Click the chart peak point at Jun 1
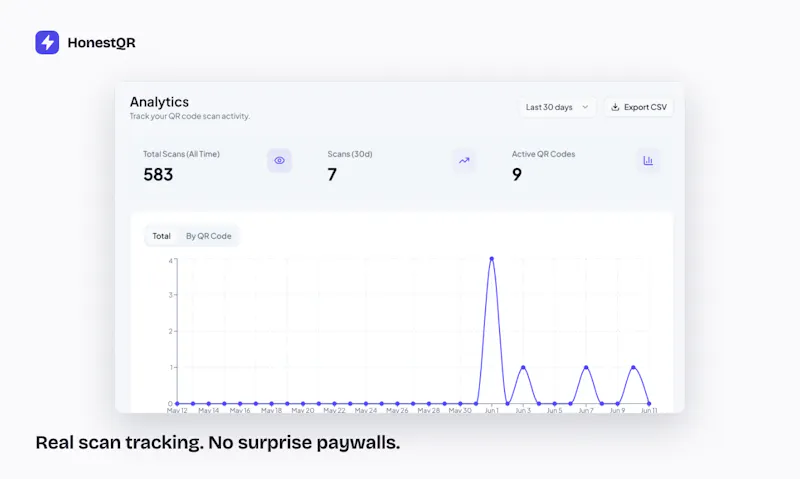The width and height of the screenshot is (800, 479). click(491, 259)
